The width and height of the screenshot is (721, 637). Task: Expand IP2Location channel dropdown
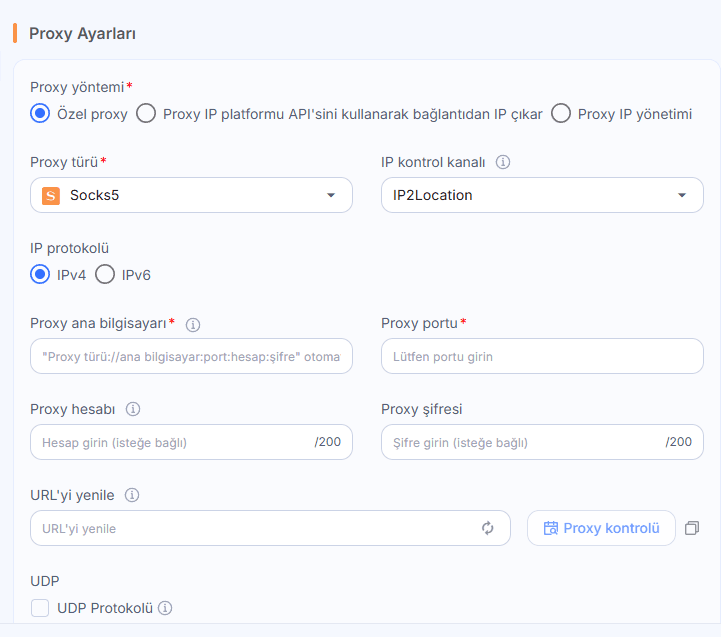tap(542, 195)
